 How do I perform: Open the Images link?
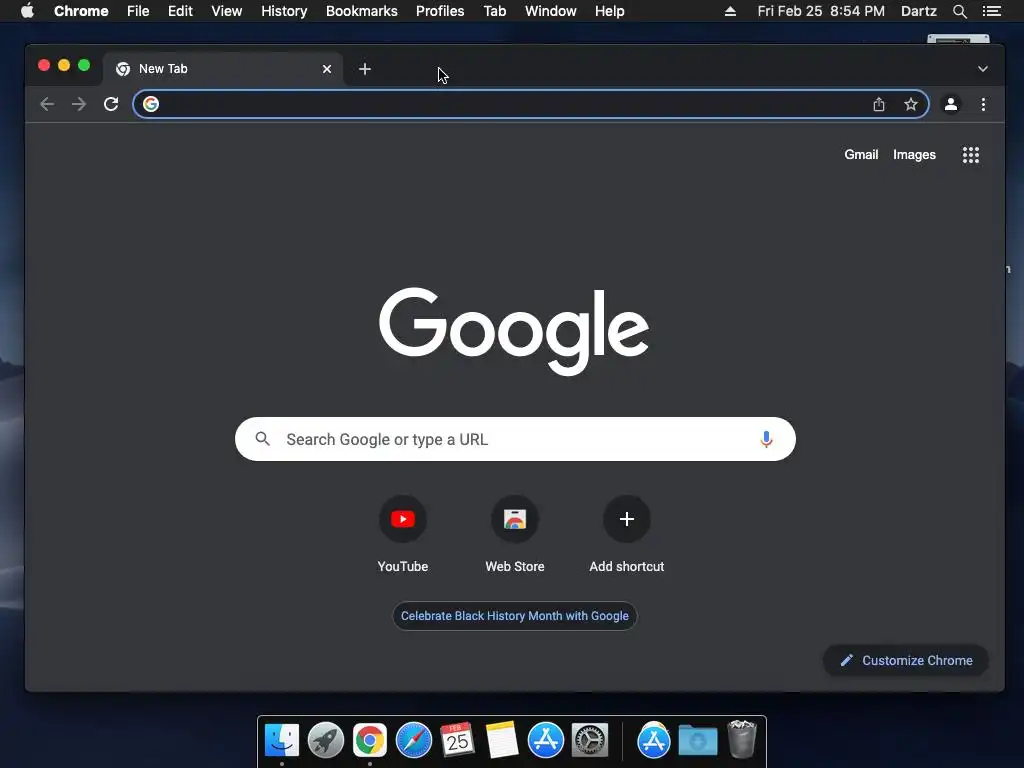point(914,155)
